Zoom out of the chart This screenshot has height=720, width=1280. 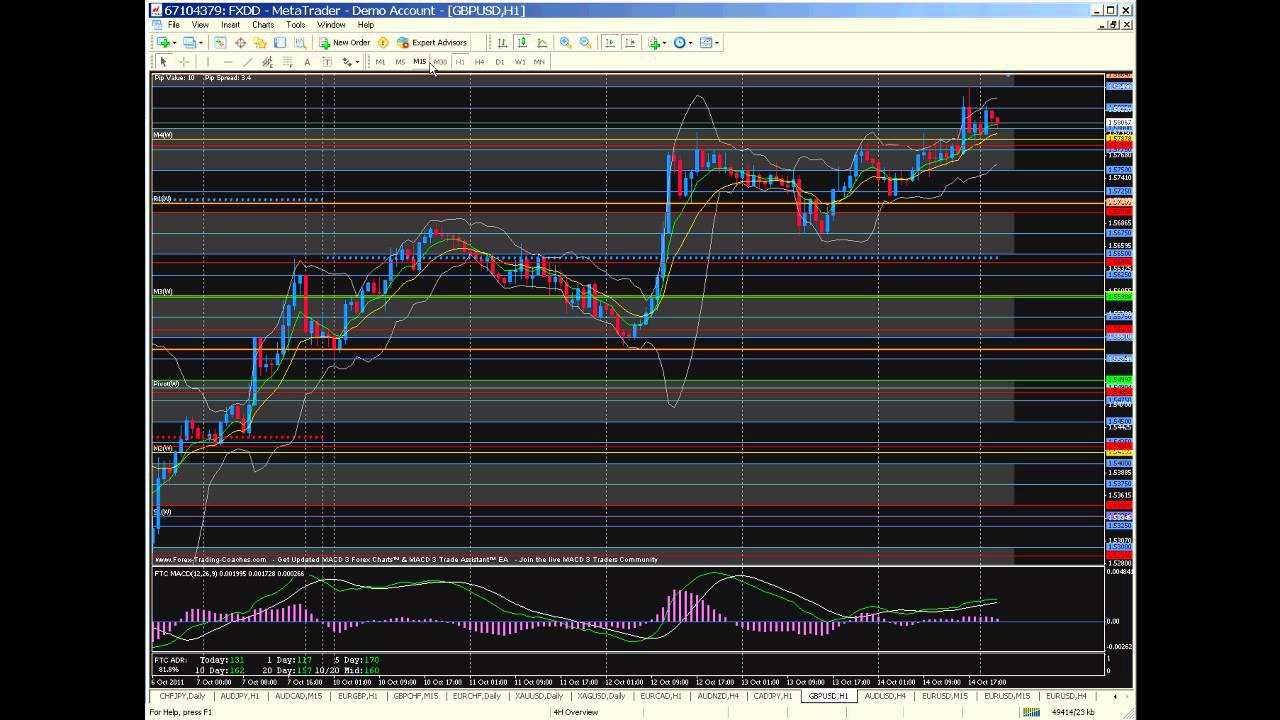(x=585, y=42)
